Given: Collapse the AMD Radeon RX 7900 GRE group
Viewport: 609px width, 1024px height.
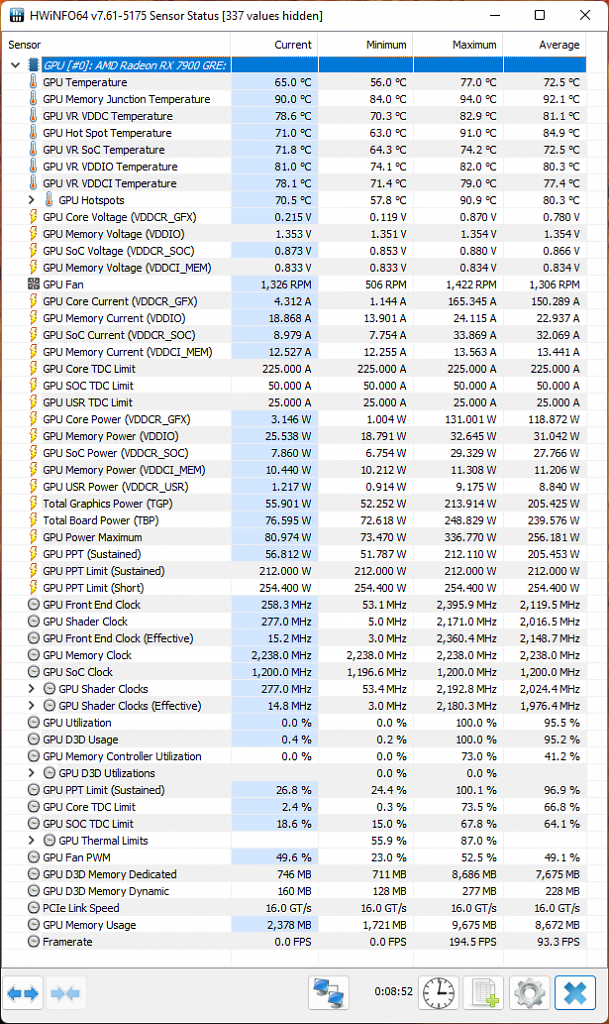Looking at the screenshot, I should (16, 65).
